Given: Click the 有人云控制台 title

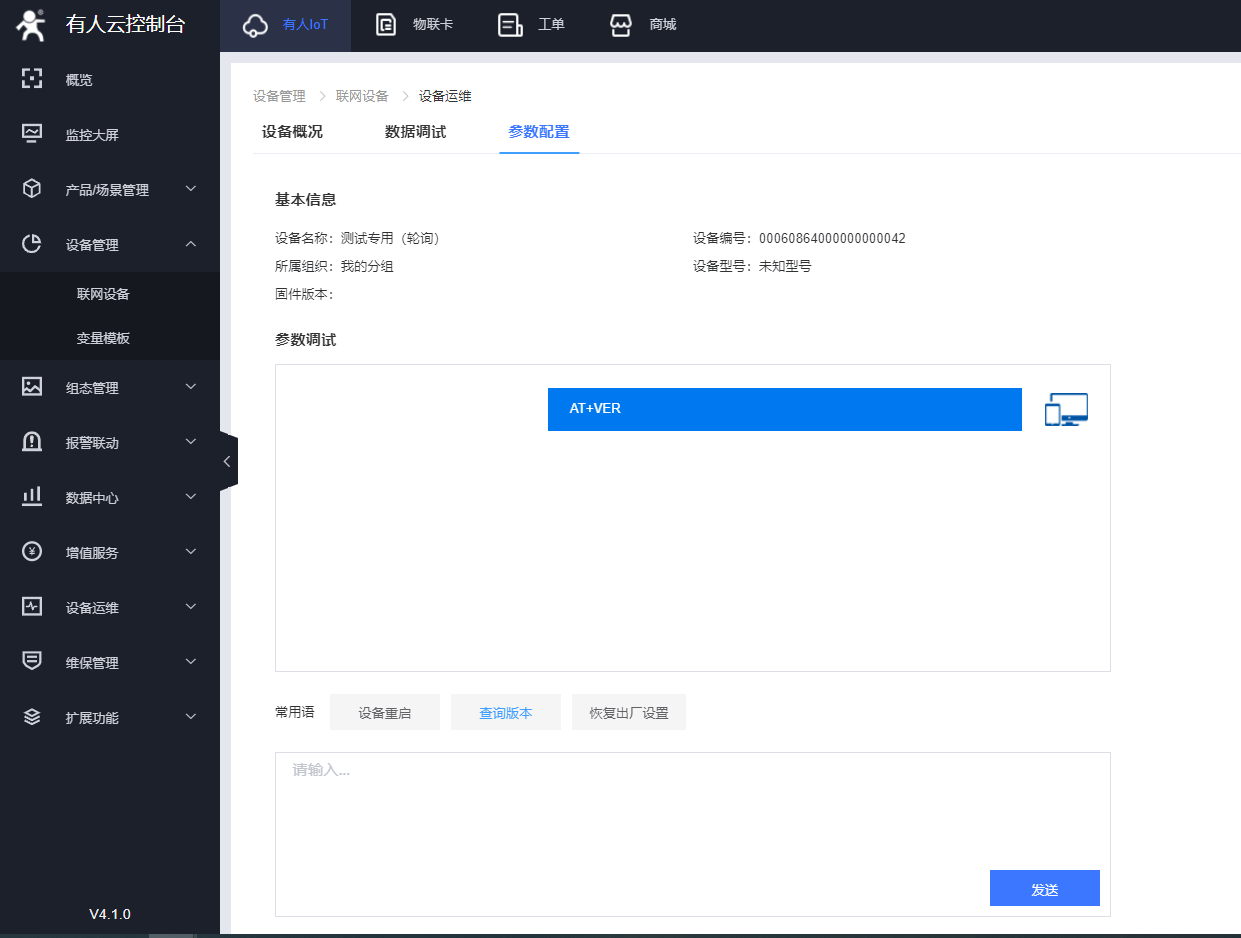Looking at the screenshot, I should [126, 25].
